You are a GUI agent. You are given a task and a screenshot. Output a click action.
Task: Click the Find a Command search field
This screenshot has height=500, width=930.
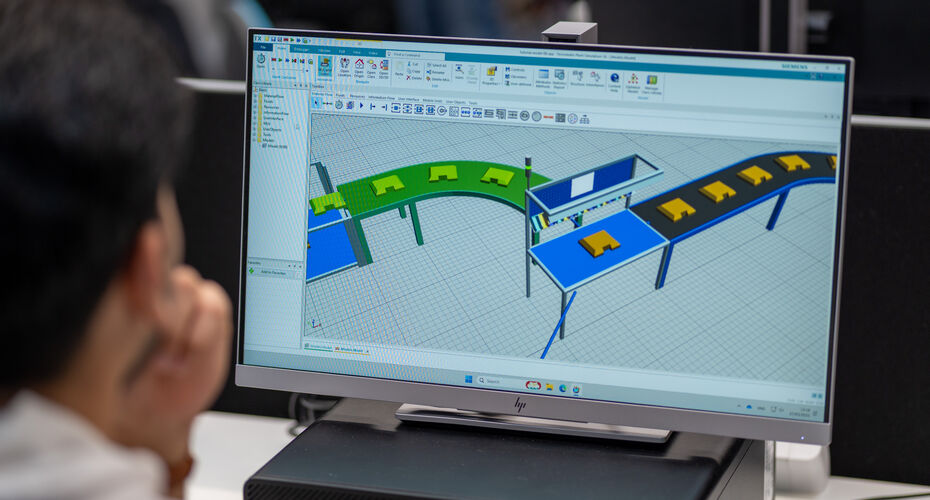pyautogui.click(x=415, y=55)
